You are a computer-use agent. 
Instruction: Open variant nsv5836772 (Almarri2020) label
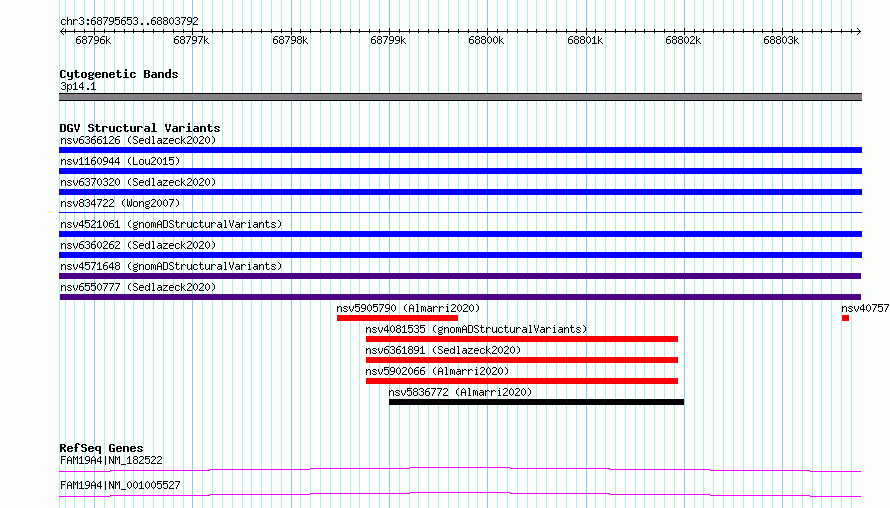pyautogui.click(x=460, y=392)
